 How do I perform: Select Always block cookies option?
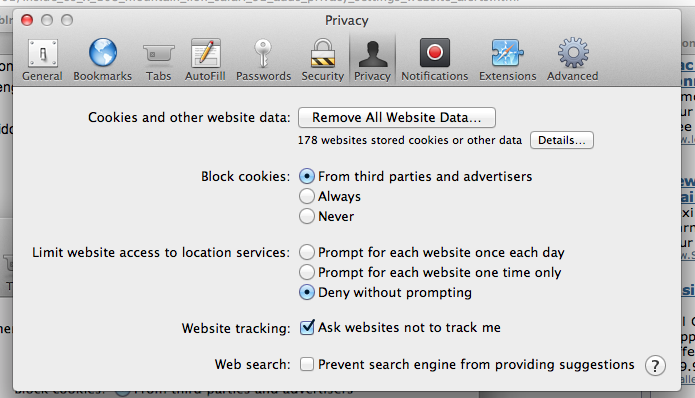click(x=307, y=196)
